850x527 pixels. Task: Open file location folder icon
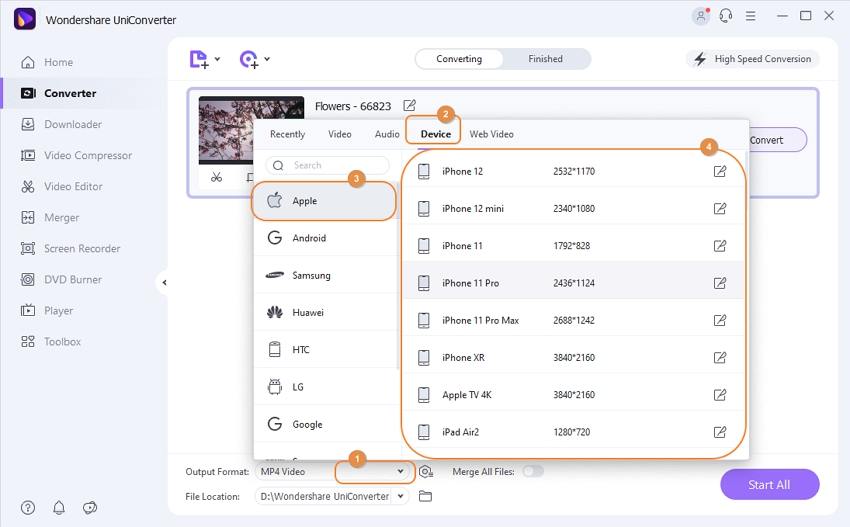[426, 496]
